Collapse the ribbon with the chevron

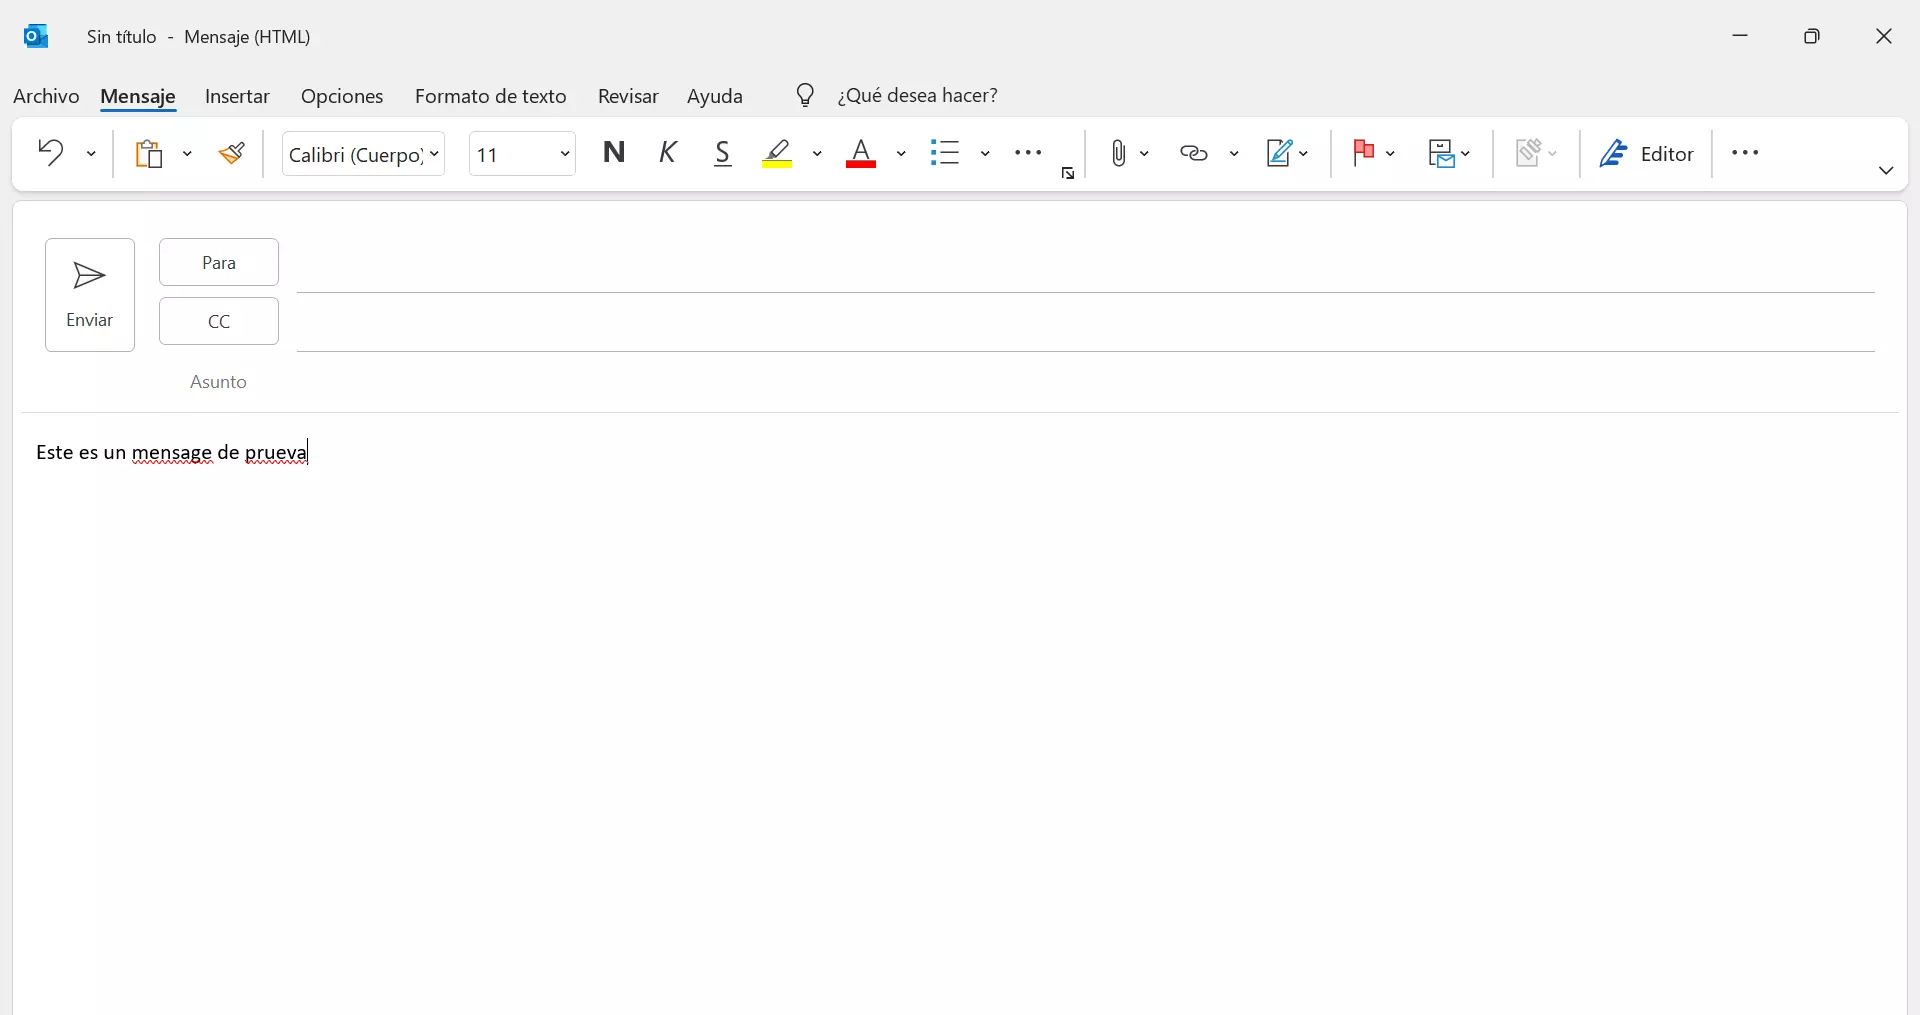click(x=1886, y=170)
